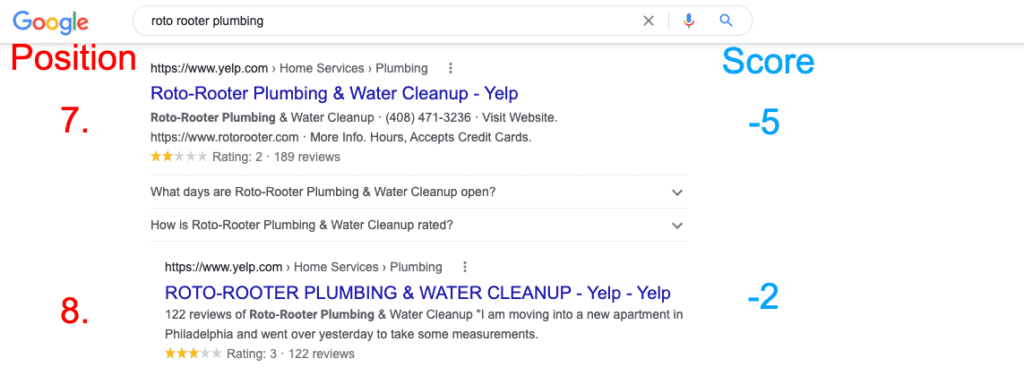This screenshot has height=376, width=1024.
Task: Click the search field containing "roto rooter plumbing"
Action: pyautogui.click(x=392, y=21)
